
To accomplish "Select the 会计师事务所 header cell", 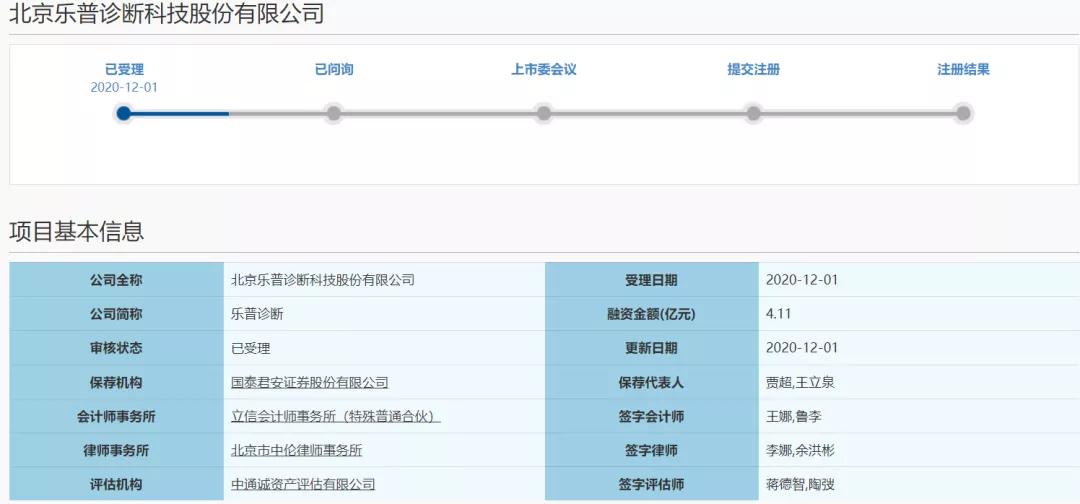I will (116, 416).
